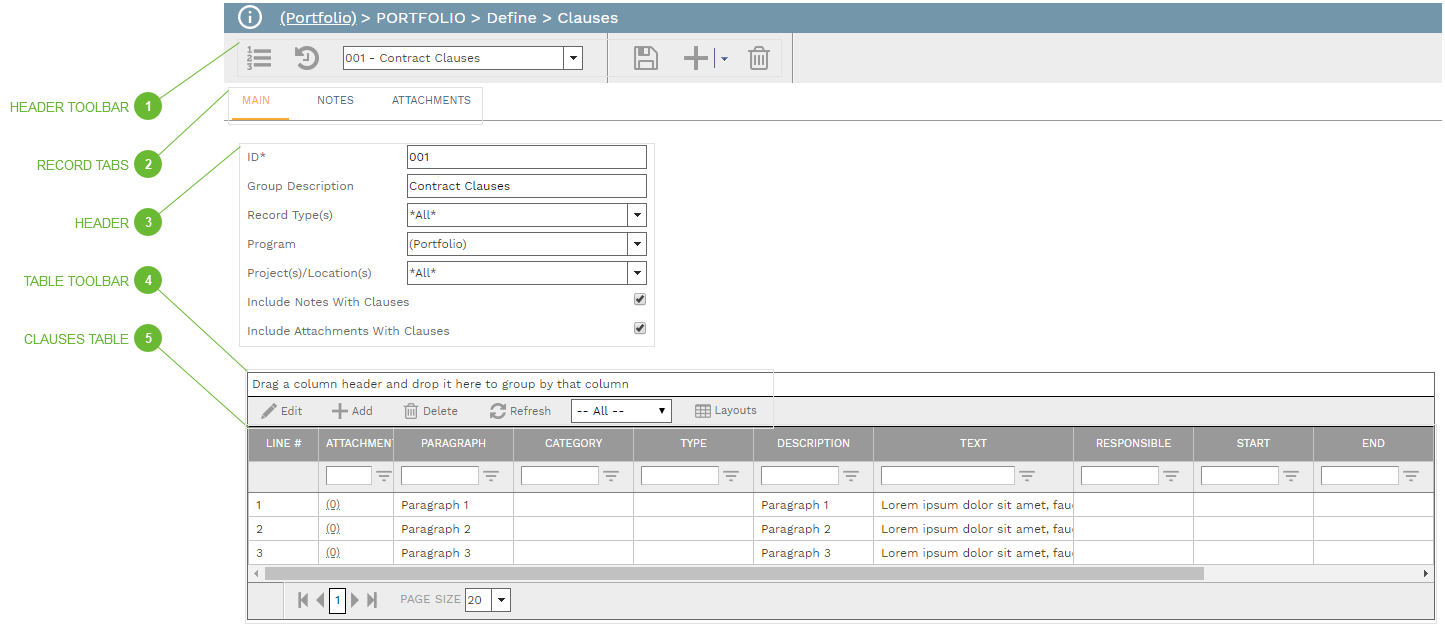Open the numbered records list icon

pyautogui.click(x=259, y=58)
